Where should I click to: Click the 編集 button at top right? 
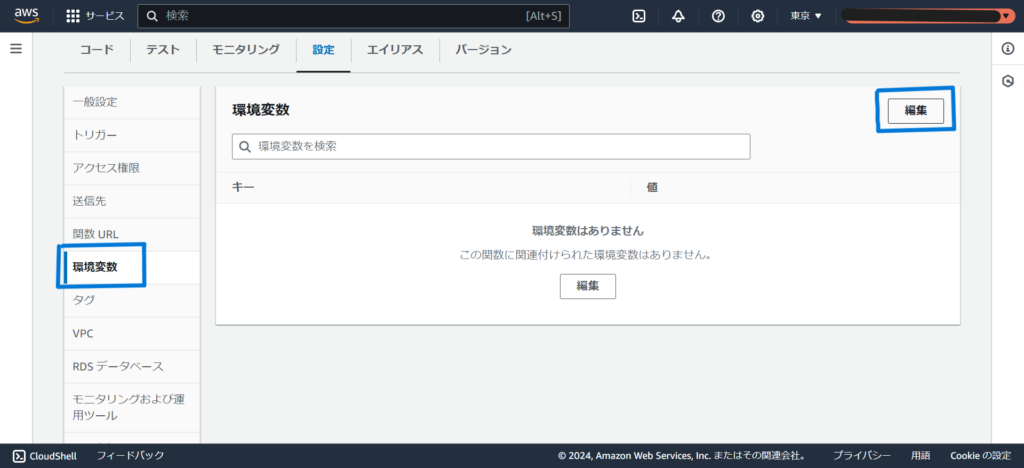[915, 110]
